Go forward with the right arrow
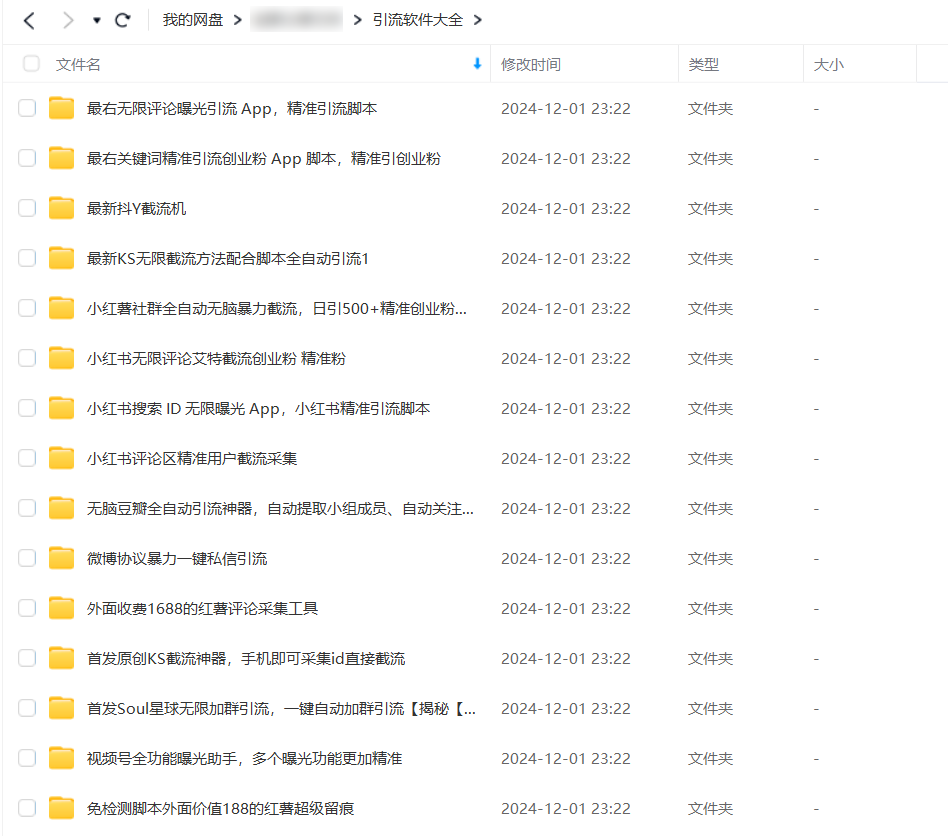 pyautogui.click(x=68, y=21)
